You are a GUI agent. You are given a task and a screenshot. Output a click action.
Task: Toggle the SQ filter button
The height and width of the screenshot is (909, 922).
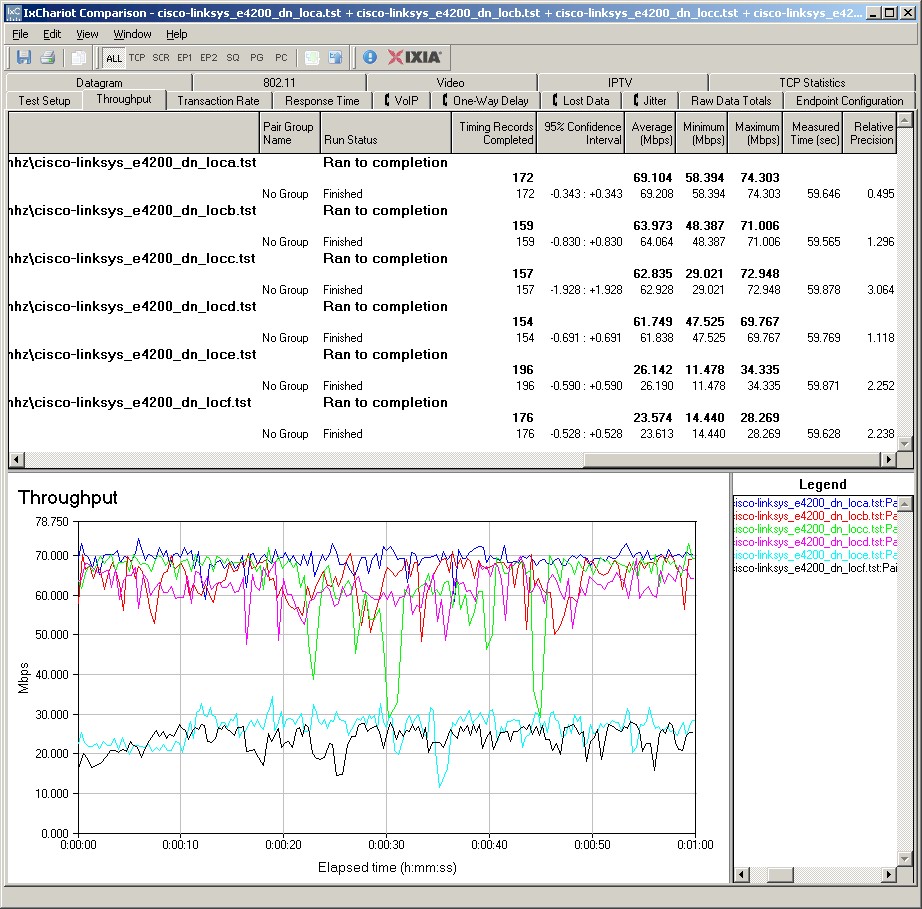pyautogui.click(x=233, y=58)
